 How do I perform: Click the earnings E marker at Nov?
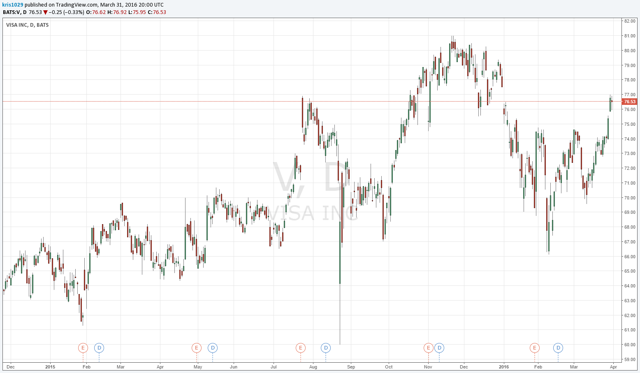[x=428, y=348]
